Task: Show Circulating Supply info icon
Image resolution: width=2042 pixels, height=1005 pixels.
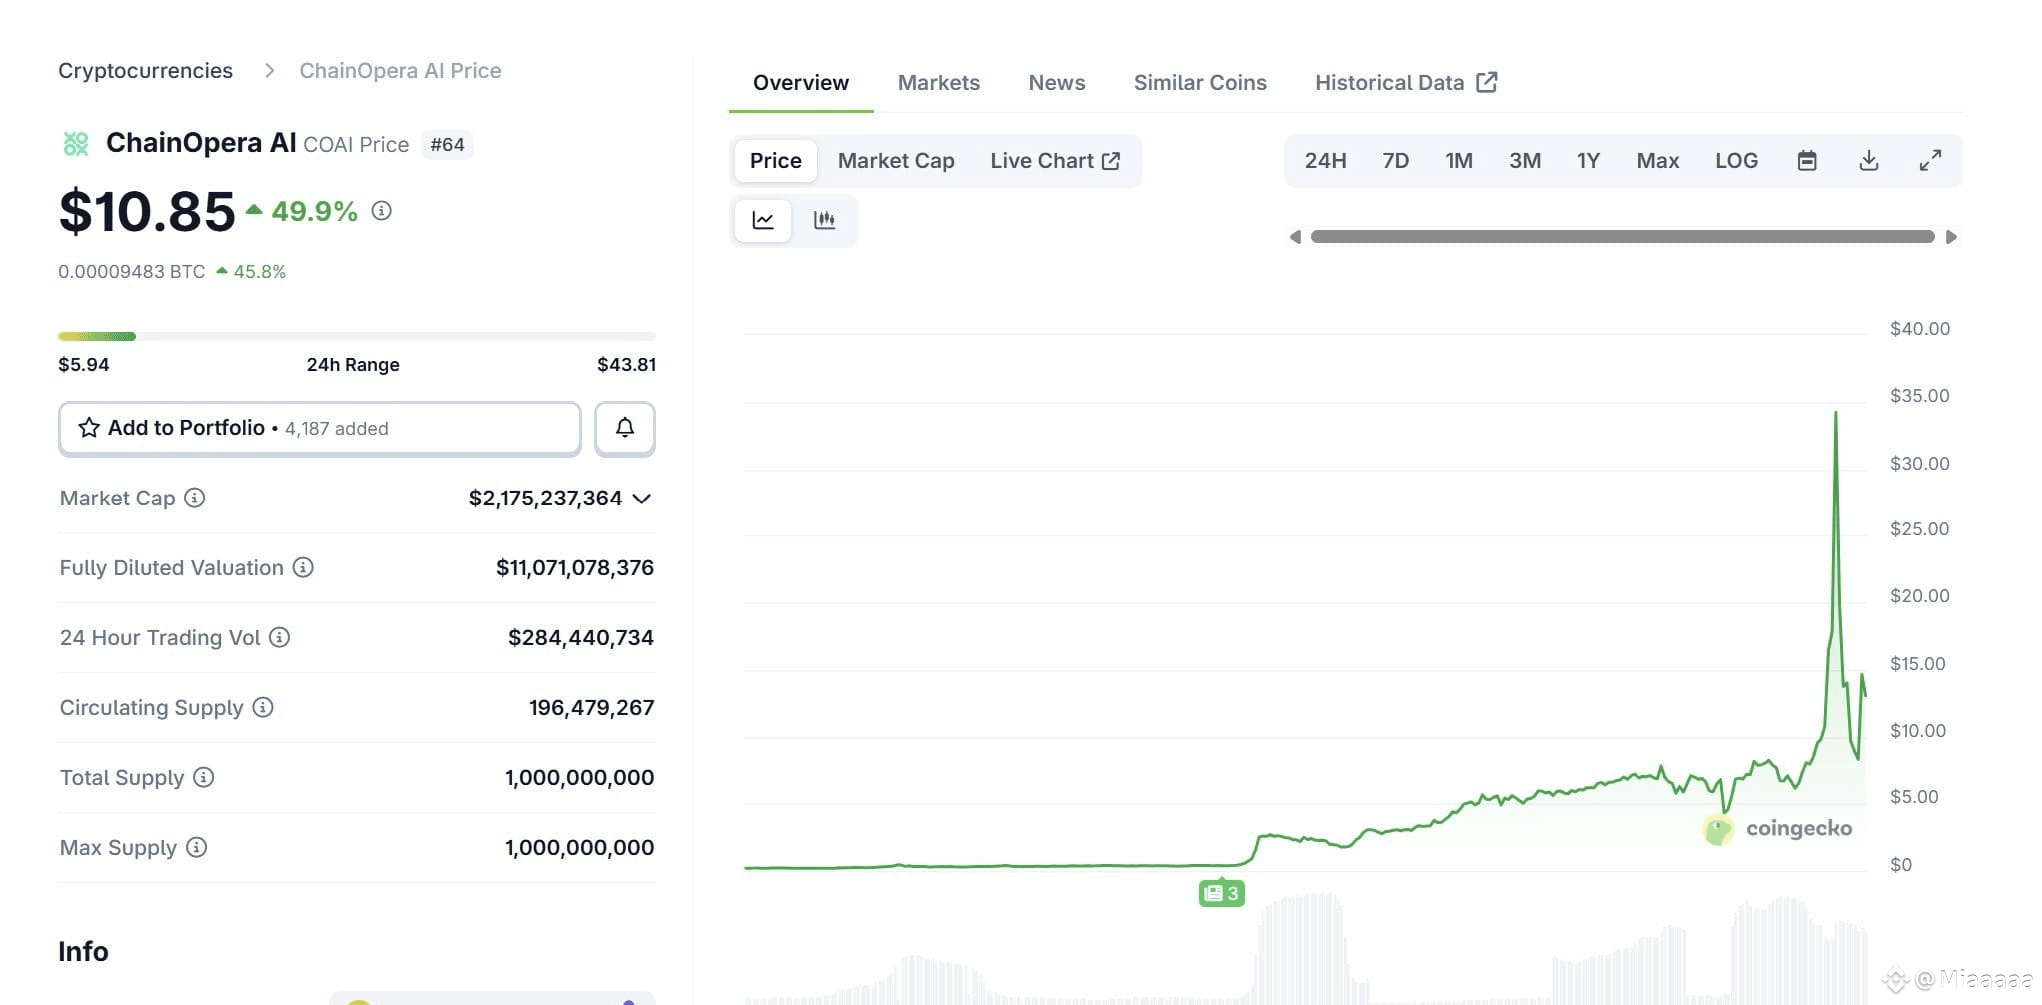Action: tap(263, 707)
